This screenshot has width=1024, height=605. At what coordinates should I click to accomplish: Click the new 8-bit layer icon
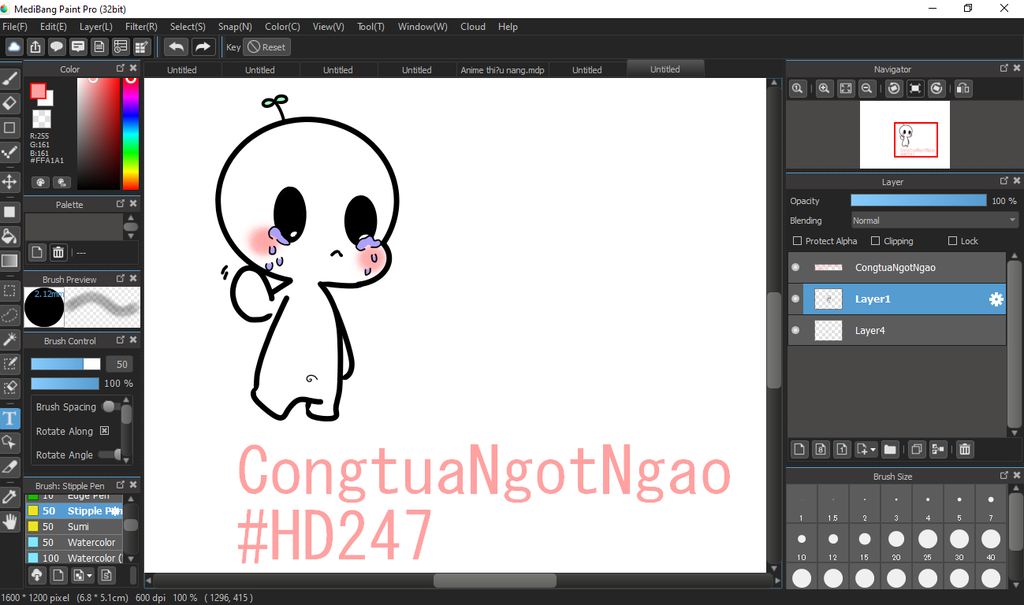[821, 450]
